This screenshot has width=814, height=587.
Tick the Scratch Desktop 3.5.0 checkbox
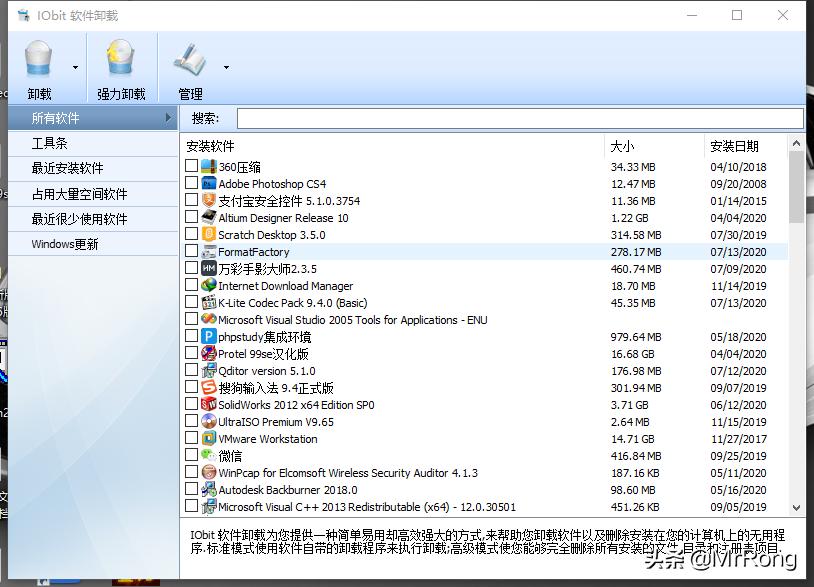point(192,235)
